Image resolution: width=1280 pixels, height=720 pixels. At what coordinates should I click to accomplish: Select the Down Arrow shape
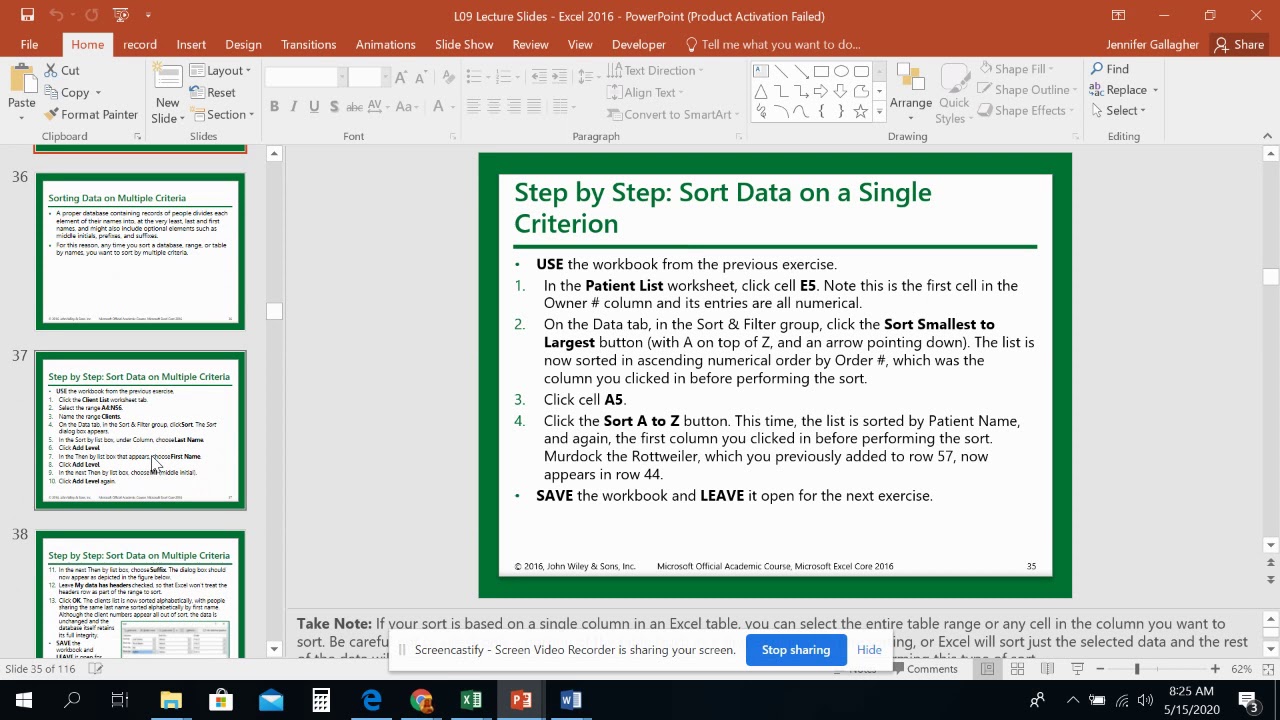click(841, 91)
